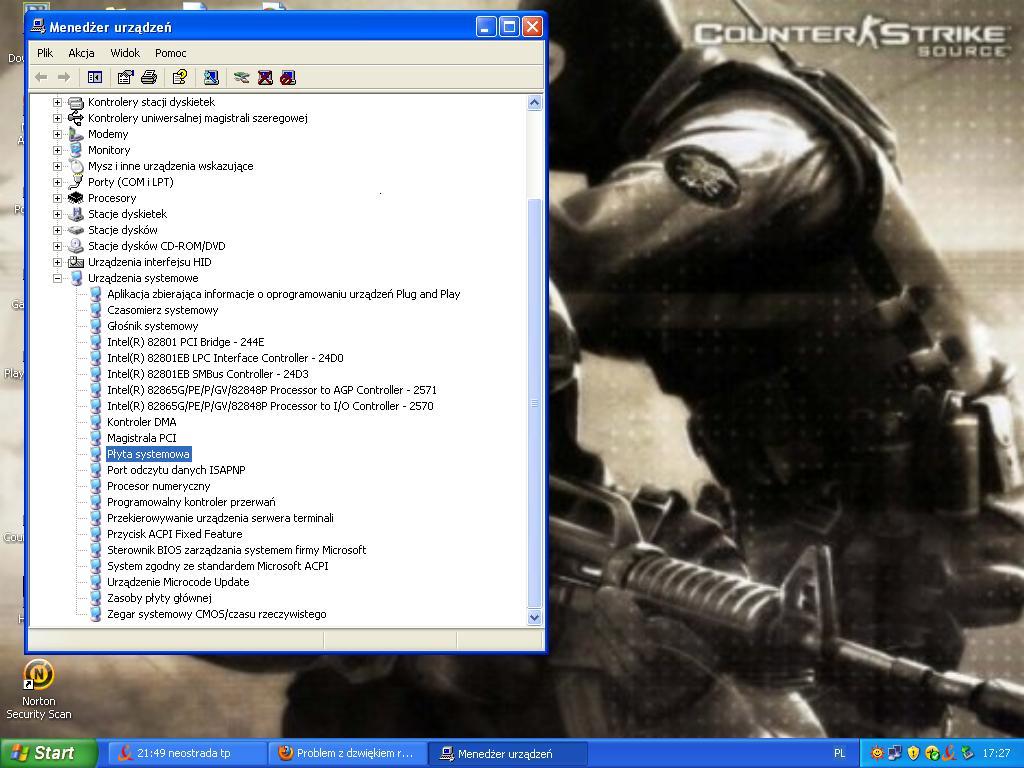Screen dimensions: 1024x768
Task: Select Programowalny kontroler przerwań
Action: (x=191, y=502)
